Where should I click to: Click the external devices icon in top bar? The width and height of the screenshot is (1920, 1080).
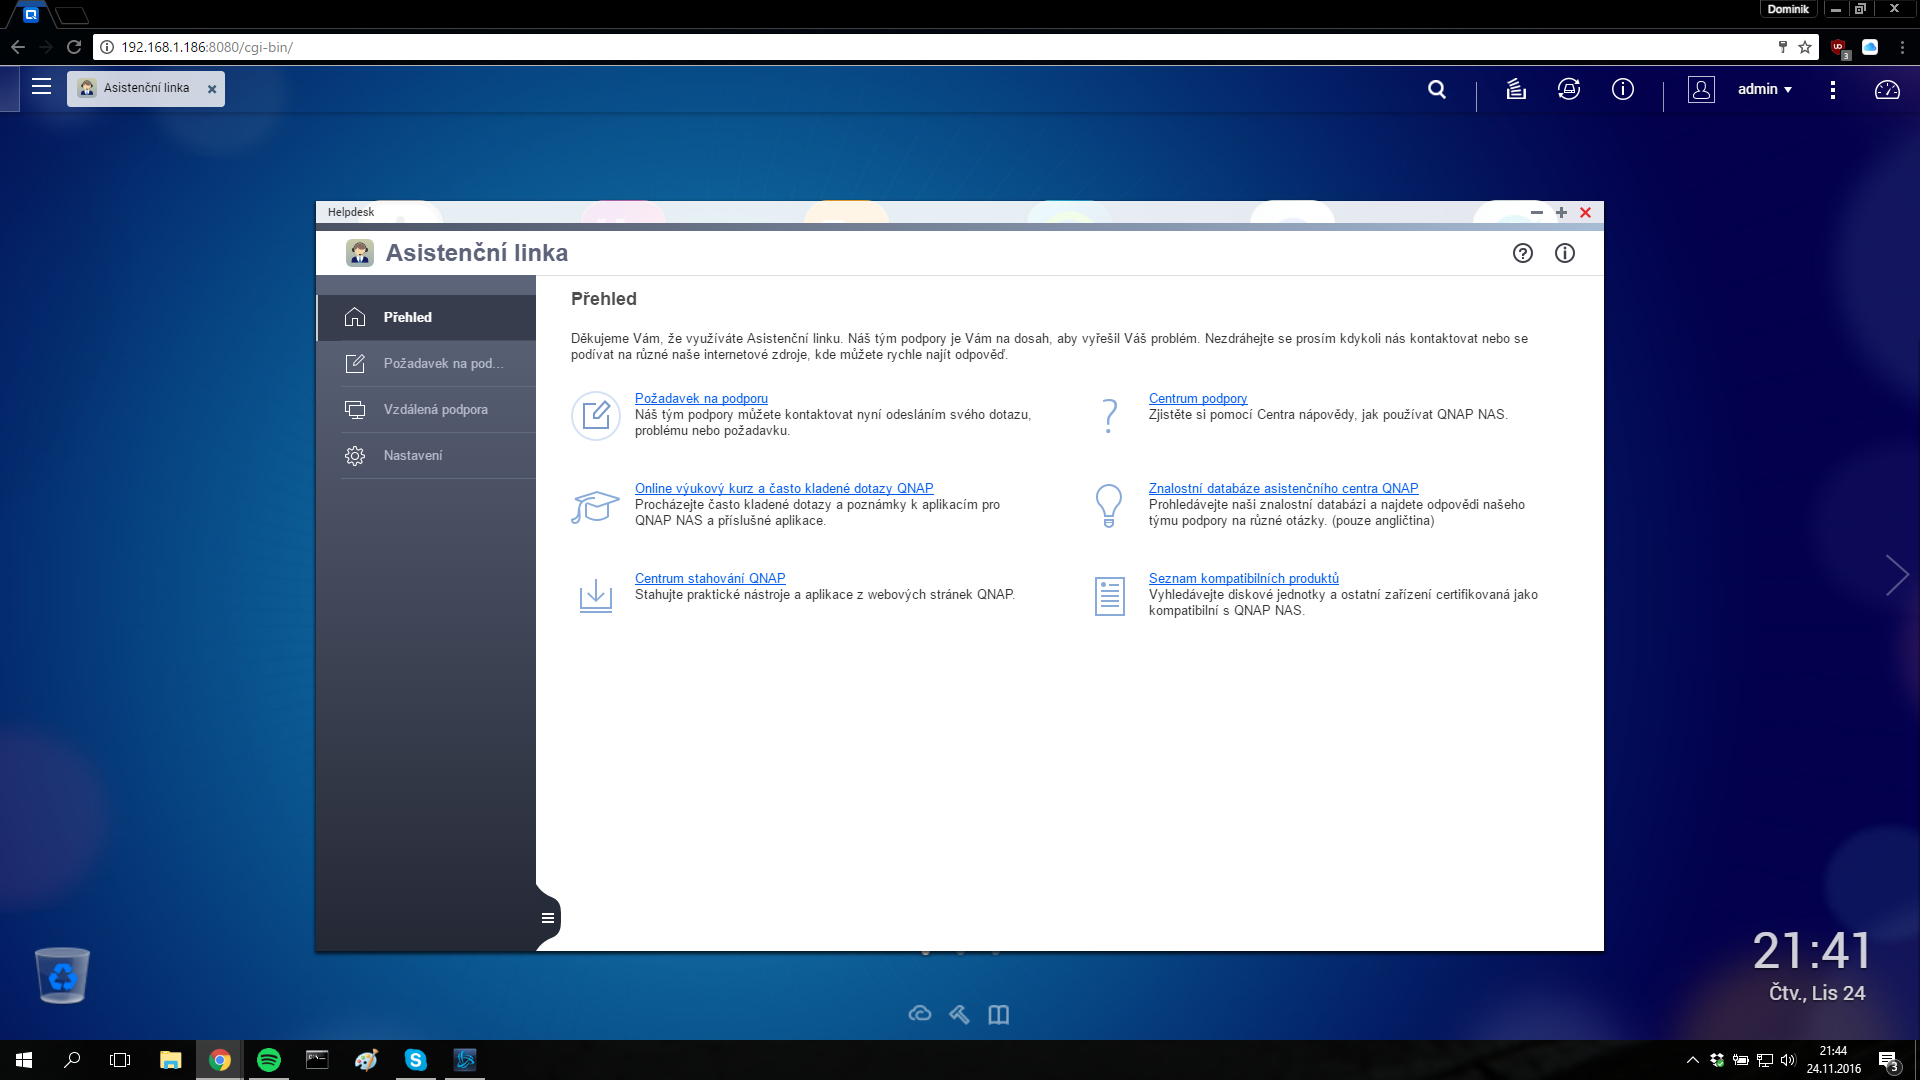1569,89
